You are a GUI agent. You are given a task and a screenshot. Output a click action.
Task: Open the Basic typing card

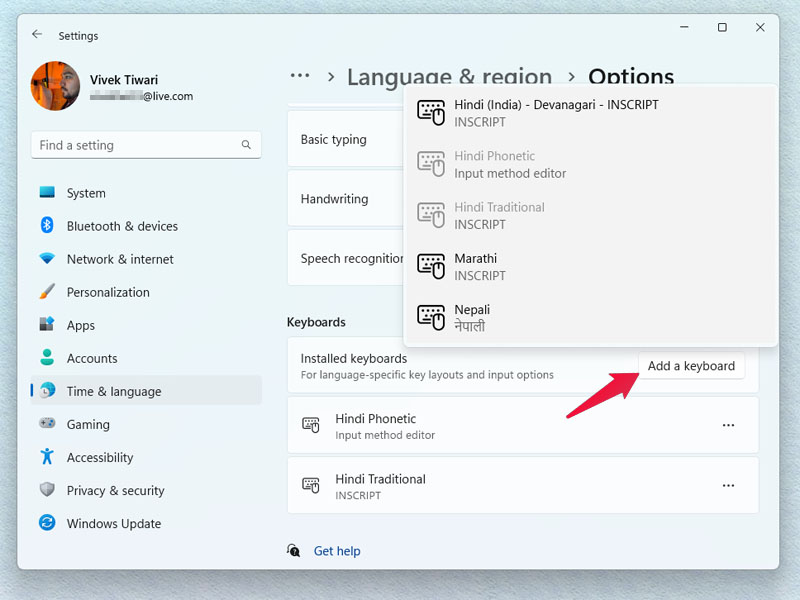coord(346,139)
